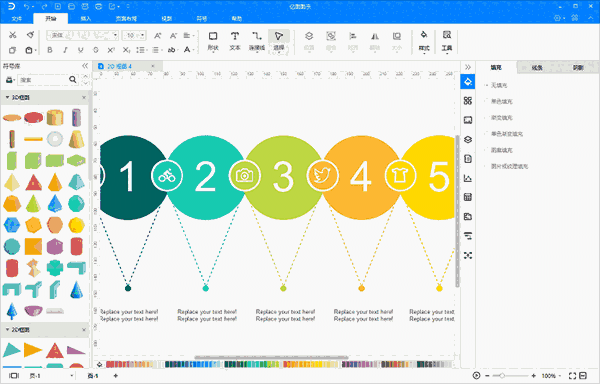Switch to the View ribbon tab (视图)
Image resolution: width=600 pixels, height=384 pixels.
click(x=166, y=18)
